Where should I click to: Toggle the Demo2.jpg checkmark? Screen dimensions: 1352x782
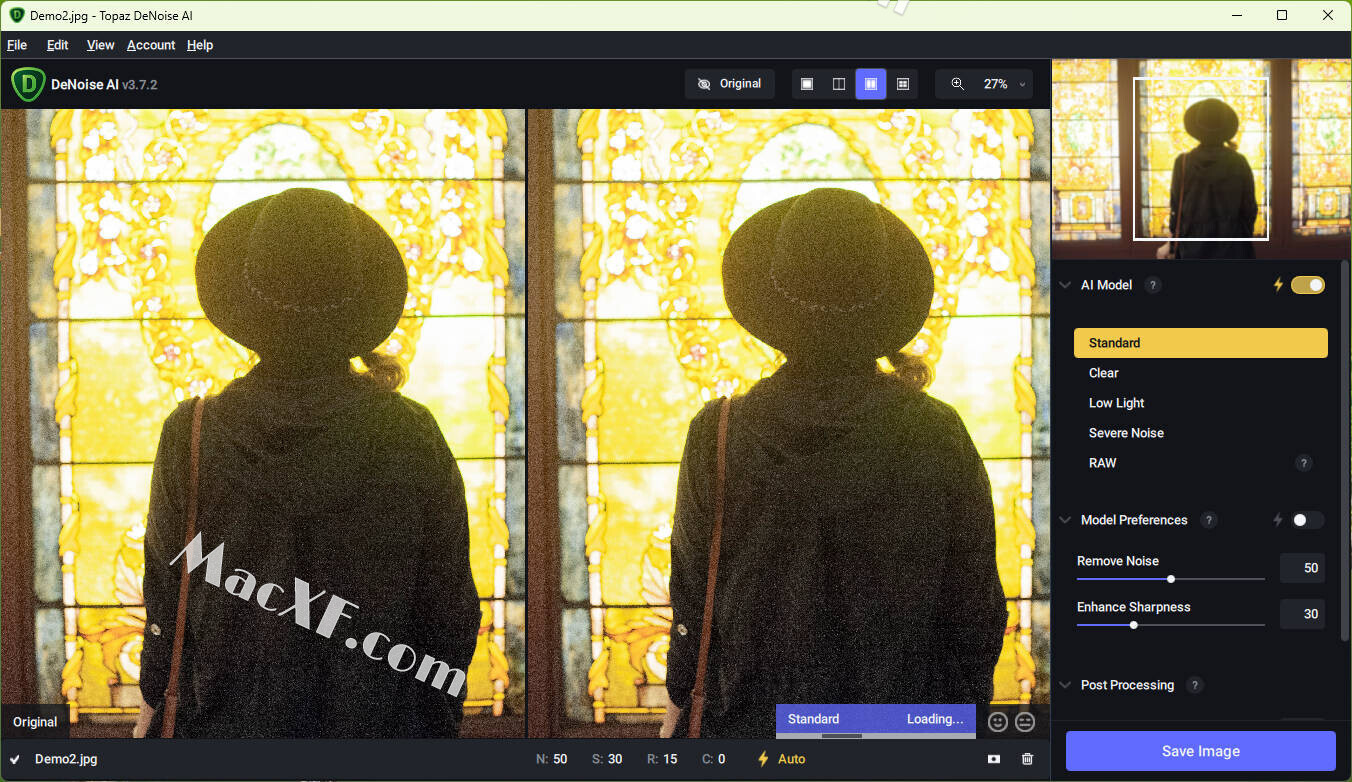(x=15, y=759)
